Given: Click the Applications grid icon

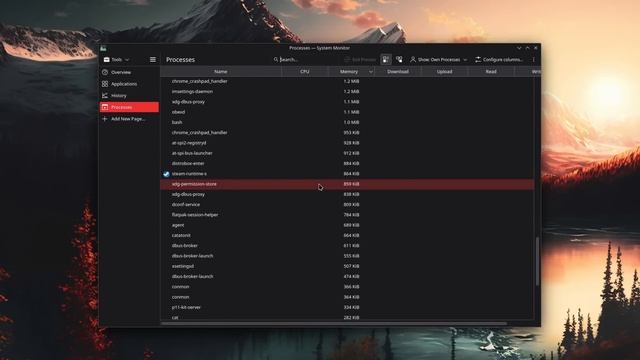Looking at the screenshot, I should [x=105, y=84].
